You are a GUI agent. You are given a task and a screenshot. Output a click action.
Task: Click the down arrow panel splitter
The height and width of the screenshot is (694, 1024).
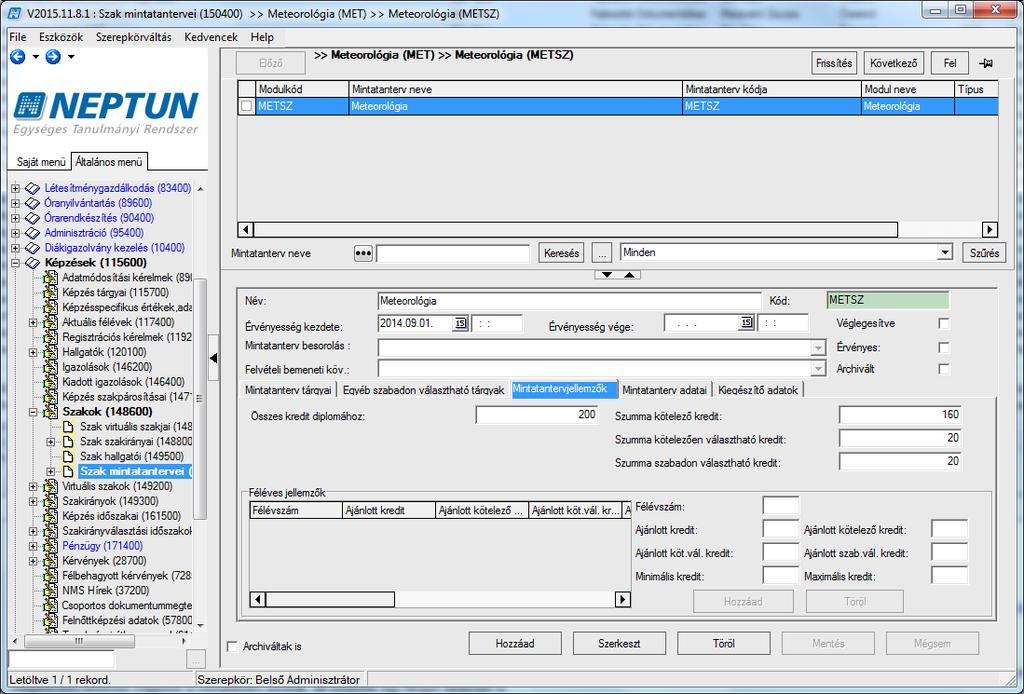point(607,275)
